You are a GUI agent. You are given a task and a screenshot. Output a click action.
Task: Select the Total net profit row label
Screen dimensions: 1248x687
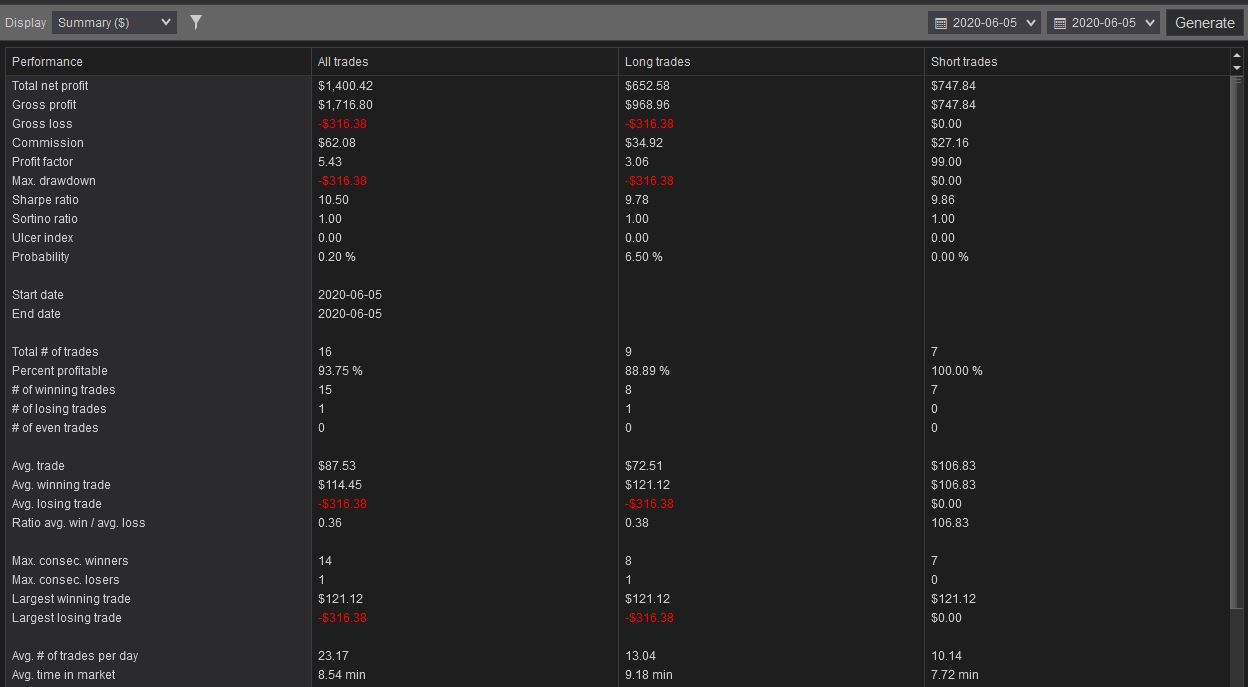[x=50, y=86]
